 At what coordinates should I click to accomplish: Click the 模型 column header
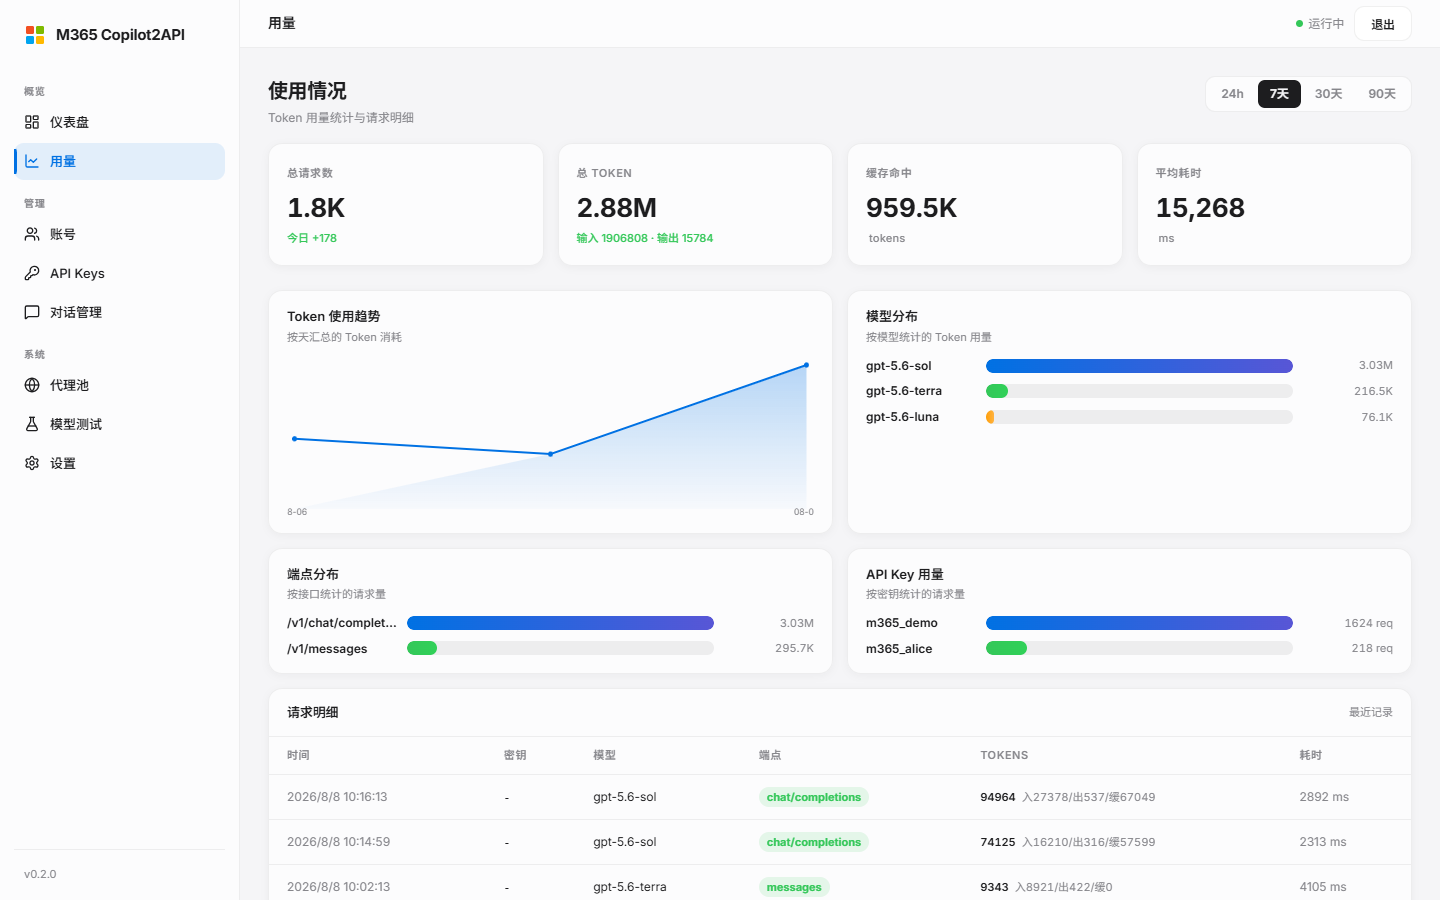[604, 755]
